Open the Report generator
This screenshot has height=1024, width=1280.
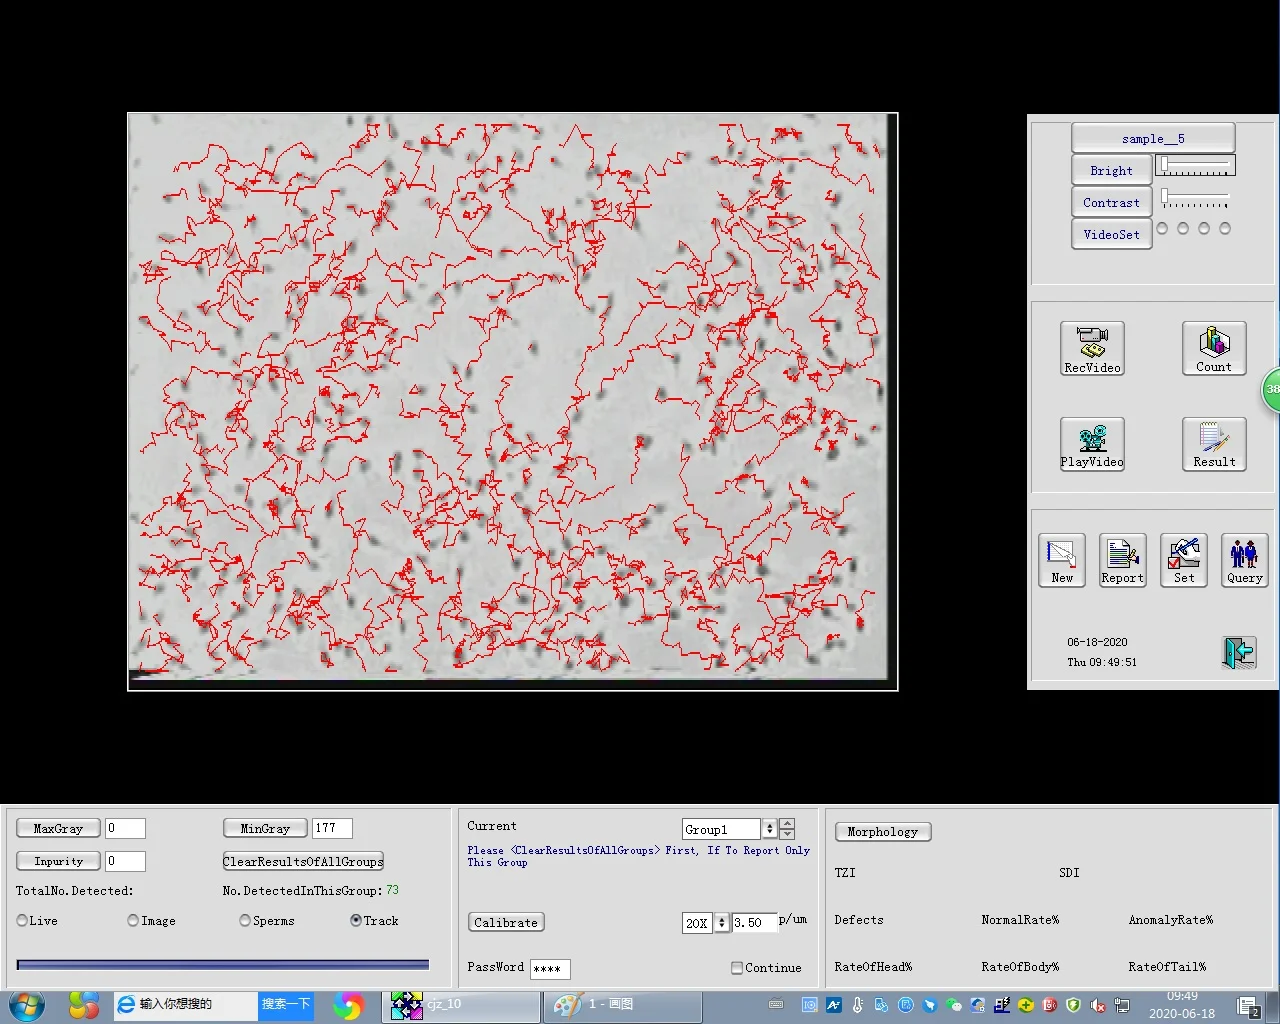coord(1121,560)
